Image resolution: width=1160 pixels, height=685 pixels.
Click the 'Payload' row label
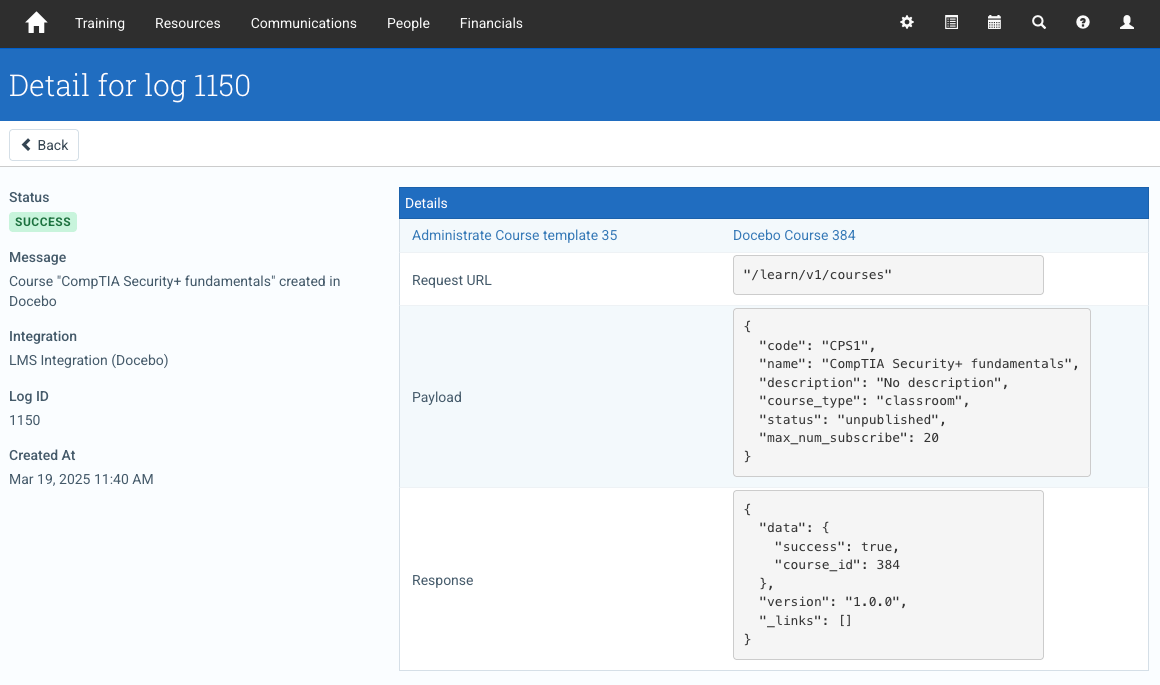(436, 397)
